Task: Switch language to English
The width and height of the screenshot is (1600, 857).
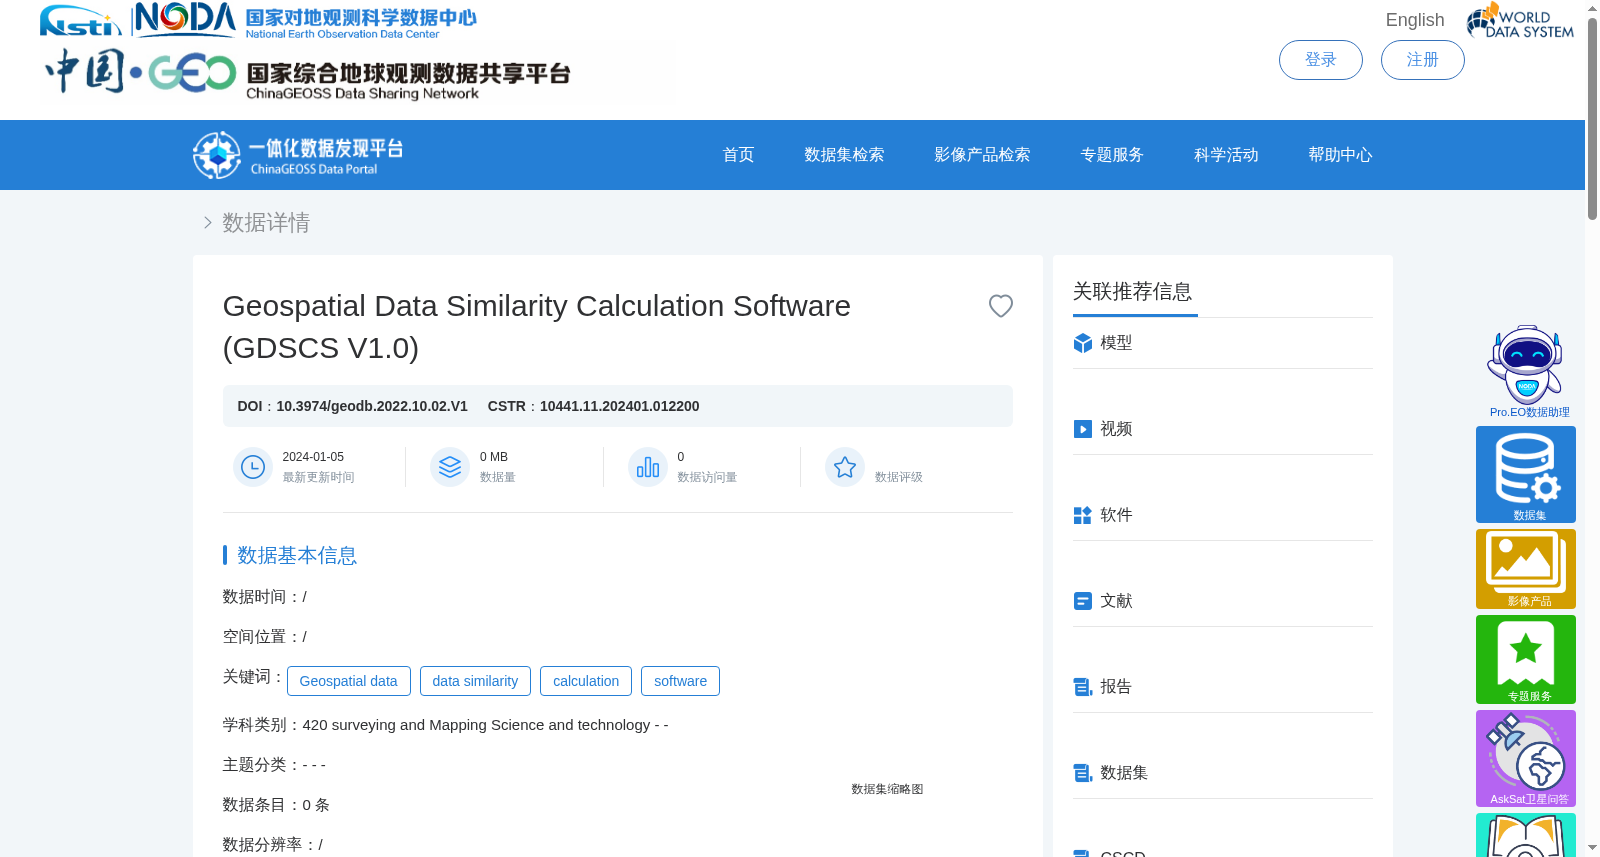Action: (x=1415, y=20)
